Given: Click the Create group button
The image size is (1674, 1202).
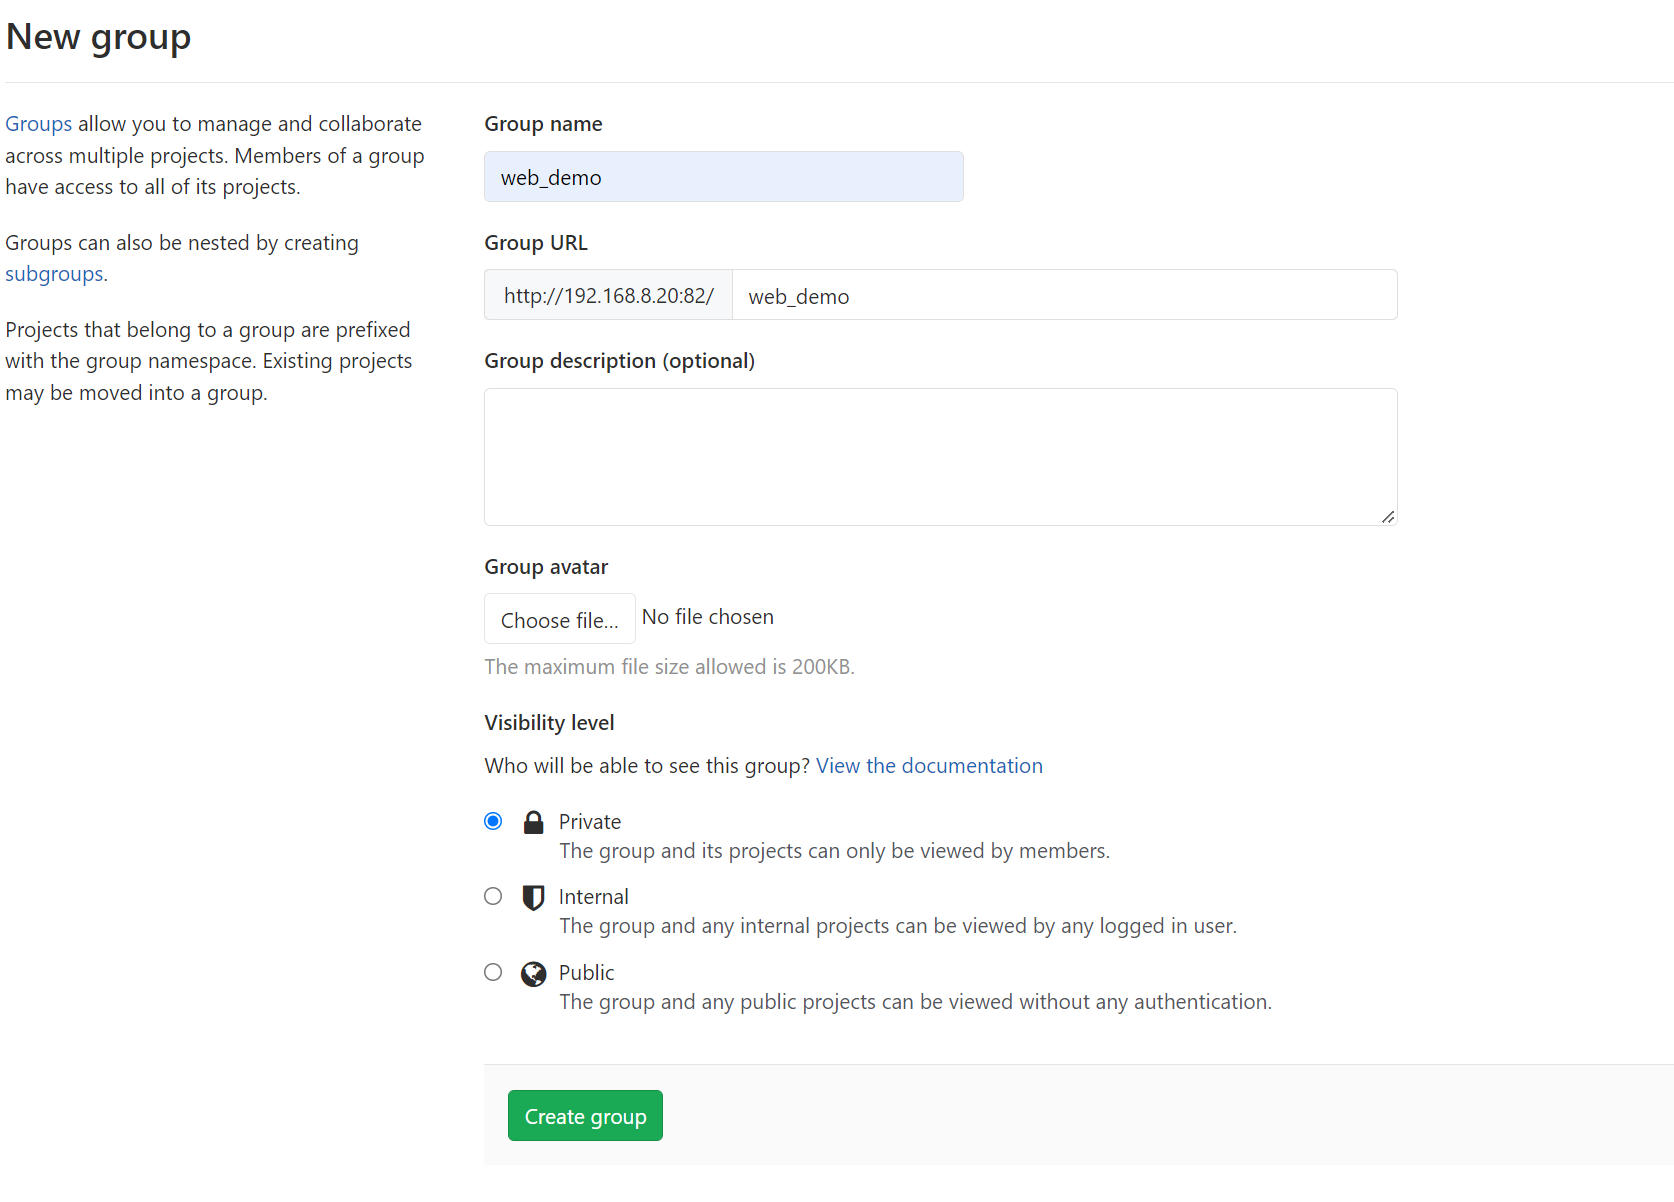Looking at the screenshot, I should click(585, 1115).
